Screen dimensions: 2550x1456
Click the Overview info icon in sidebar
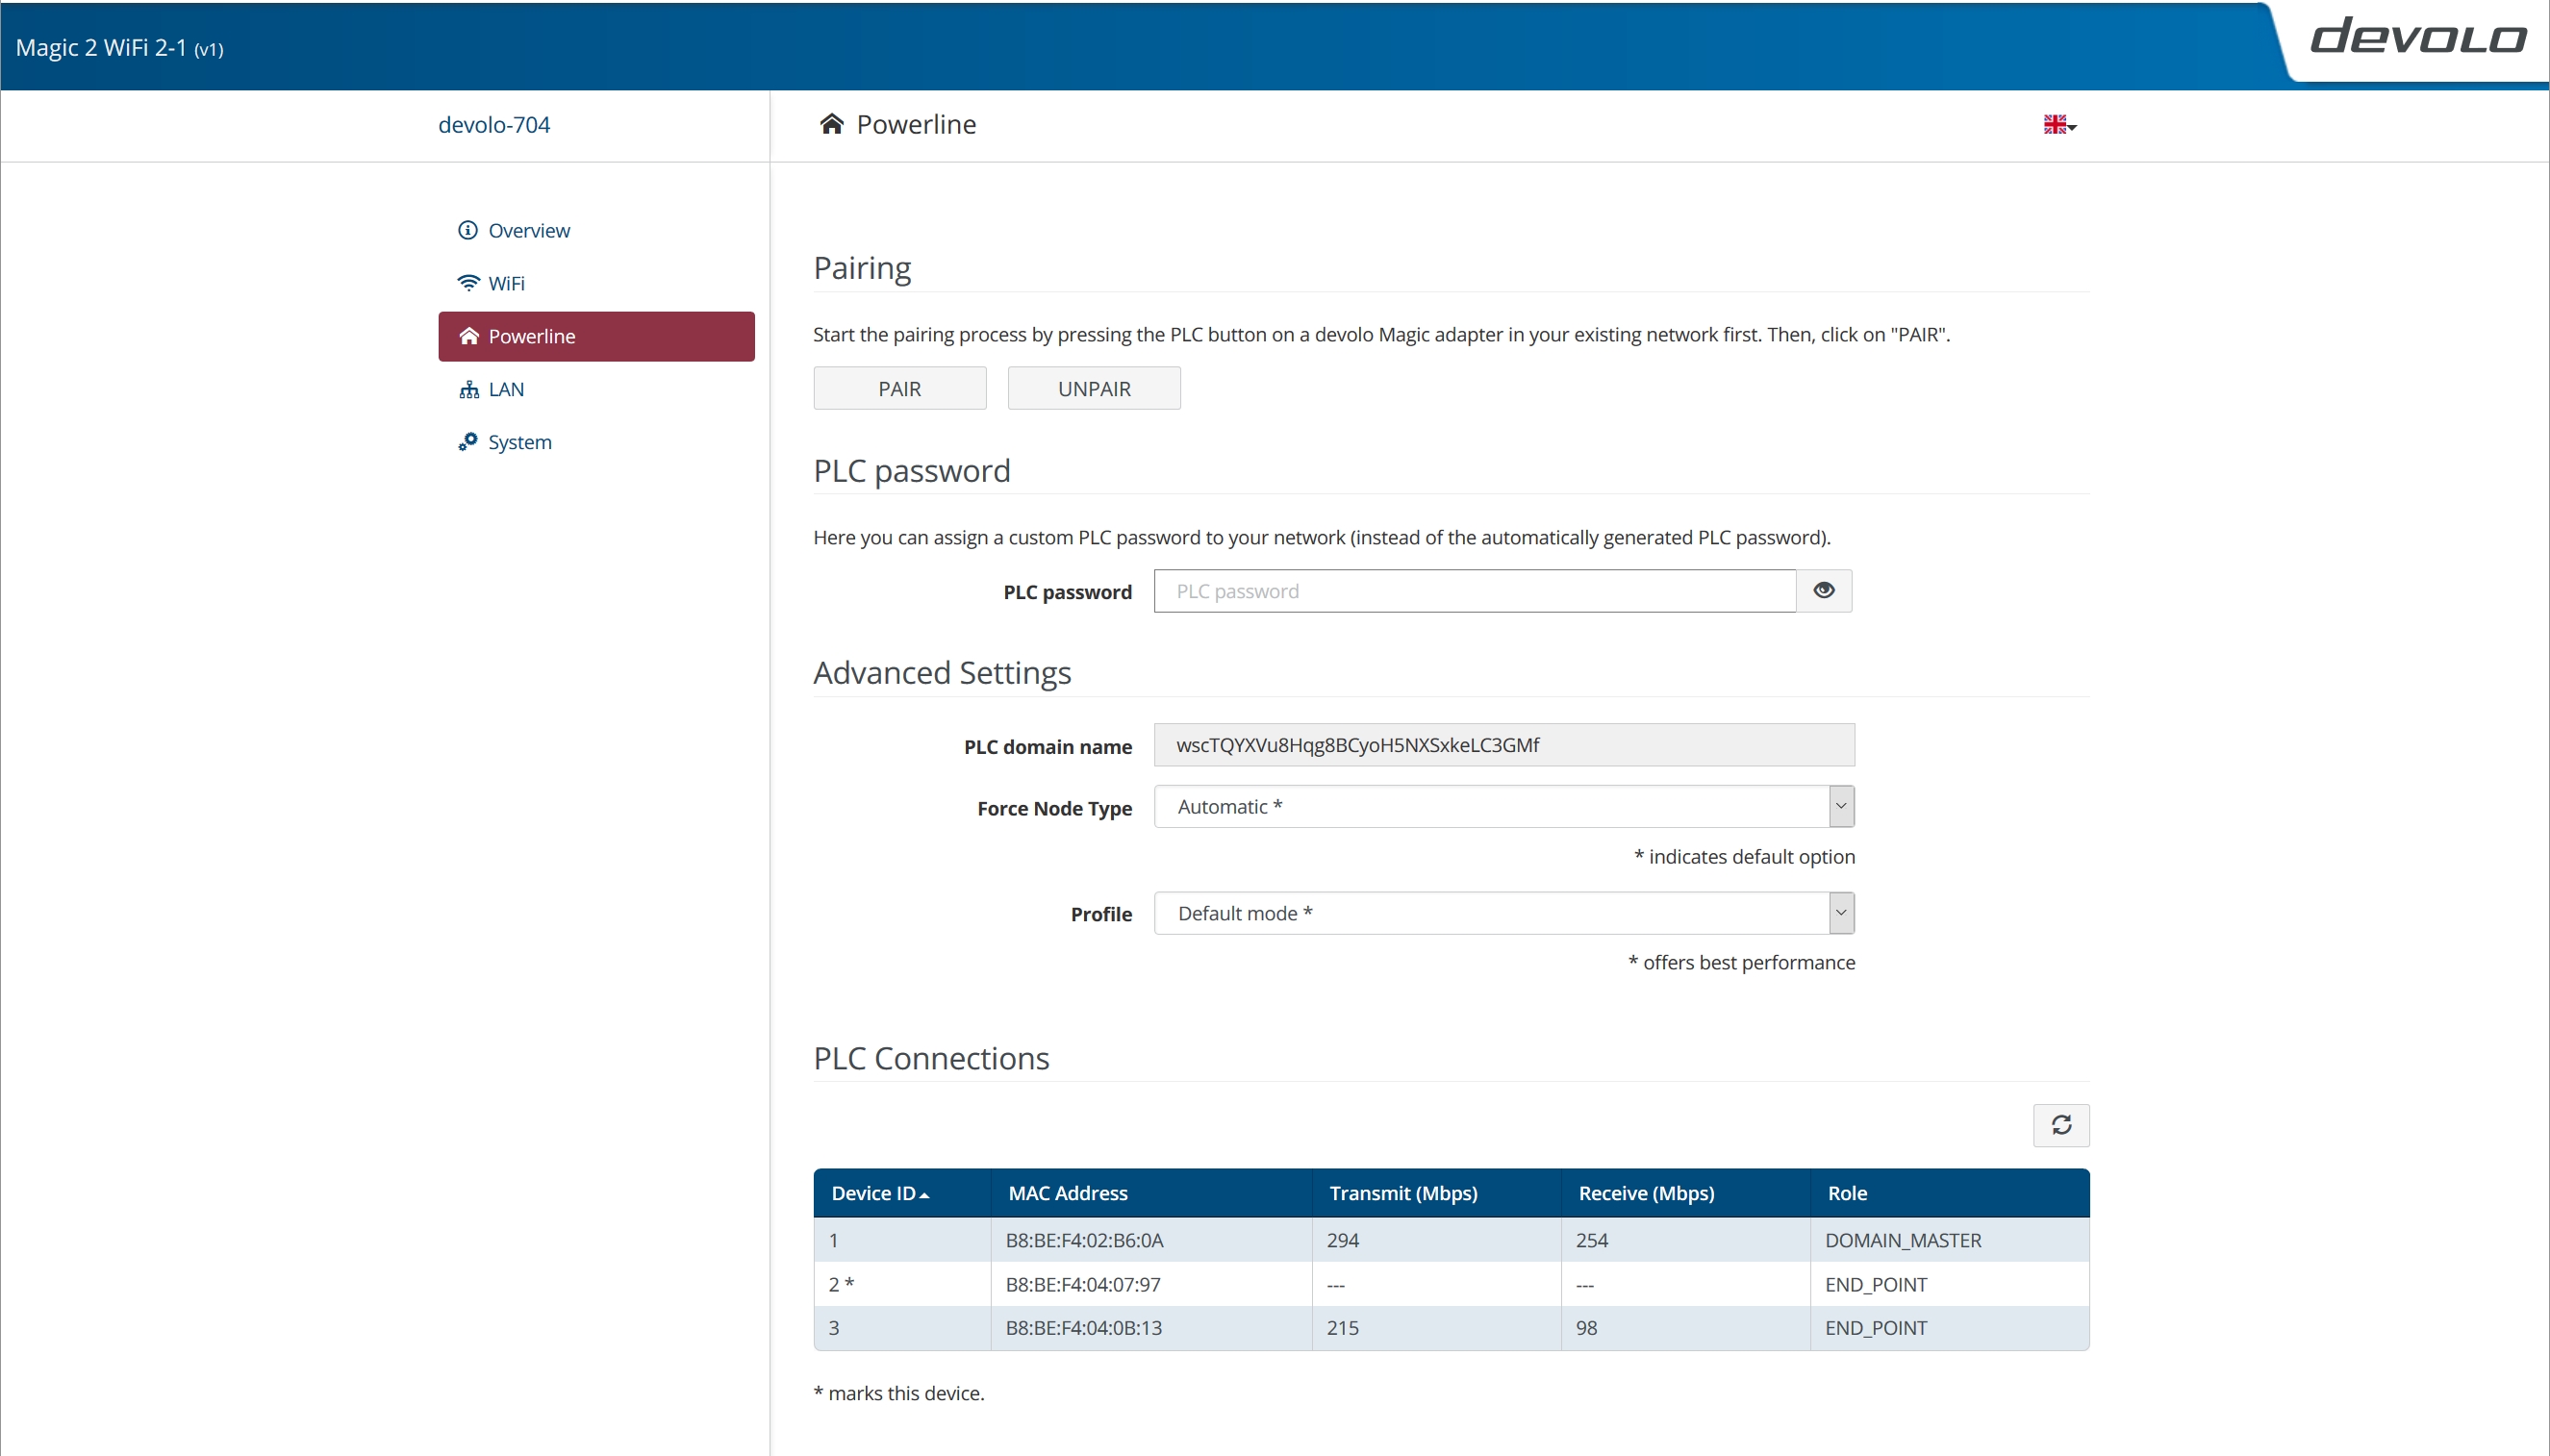(x=467, y=230)
